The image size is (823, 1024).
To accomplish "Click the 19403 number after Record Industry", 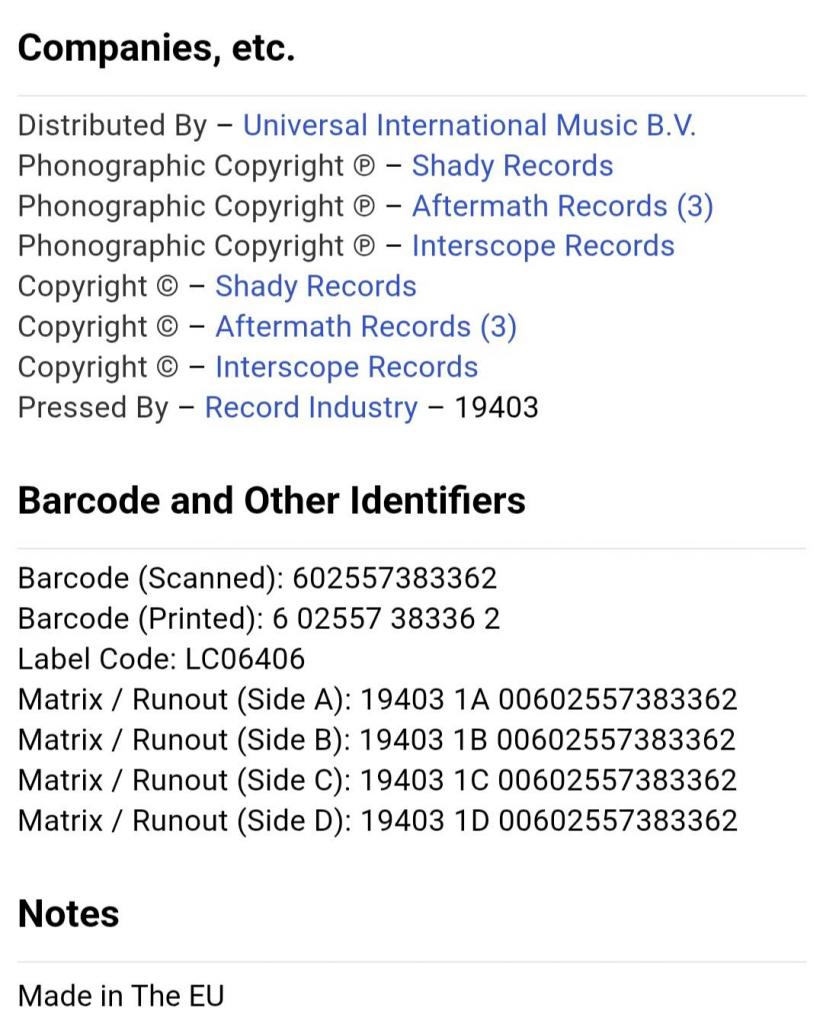I will pyautogui.click(x=496, y=408).
